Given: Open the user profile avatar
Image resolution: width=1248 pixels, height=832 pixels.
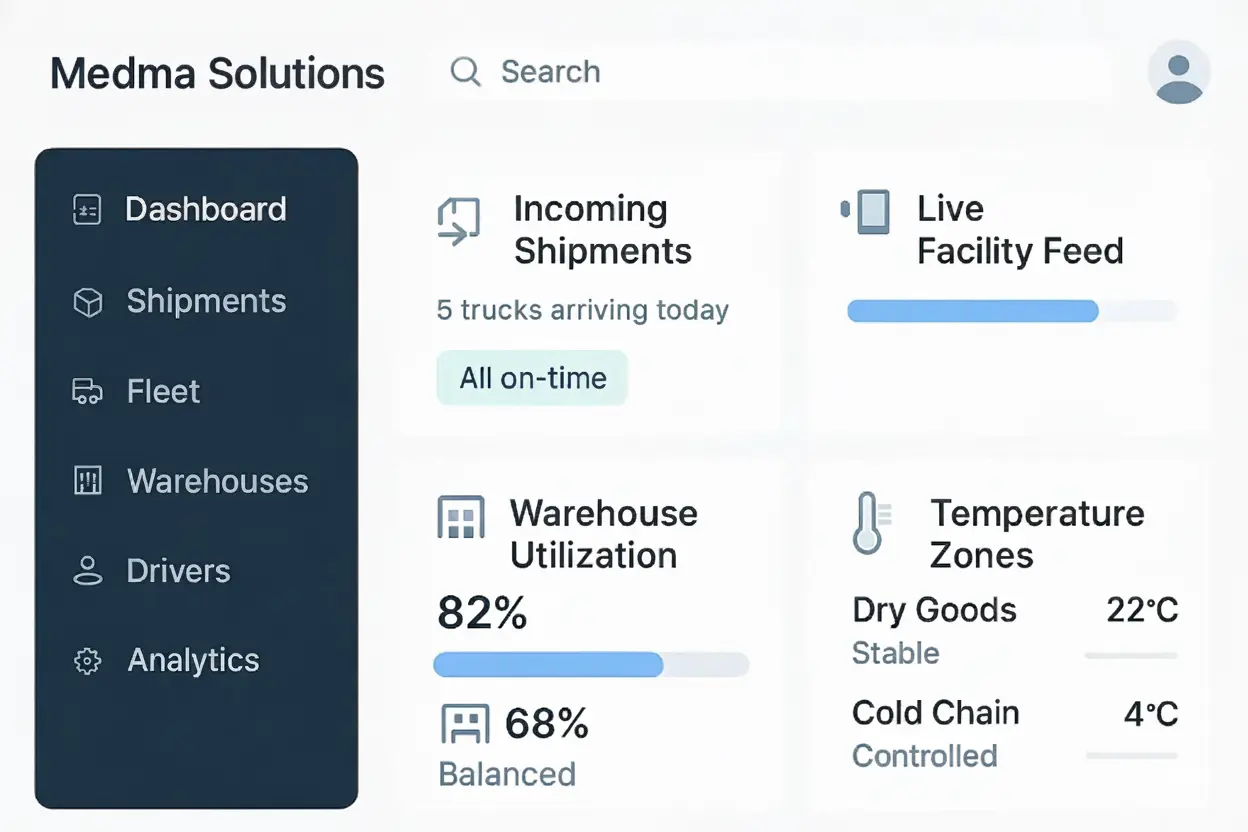Looking at the screenshot, I should (1179, 73).
